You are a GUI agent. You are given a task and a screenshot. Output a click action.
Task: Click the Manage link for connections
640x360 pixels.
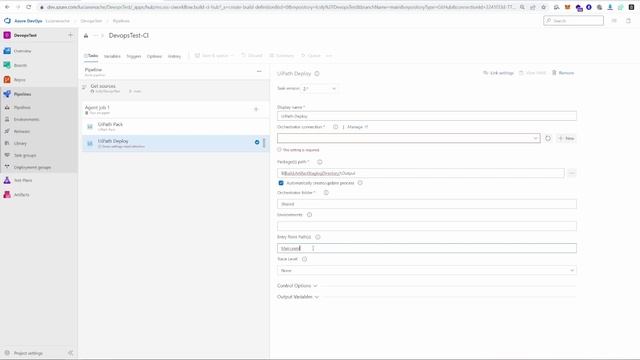358,127
